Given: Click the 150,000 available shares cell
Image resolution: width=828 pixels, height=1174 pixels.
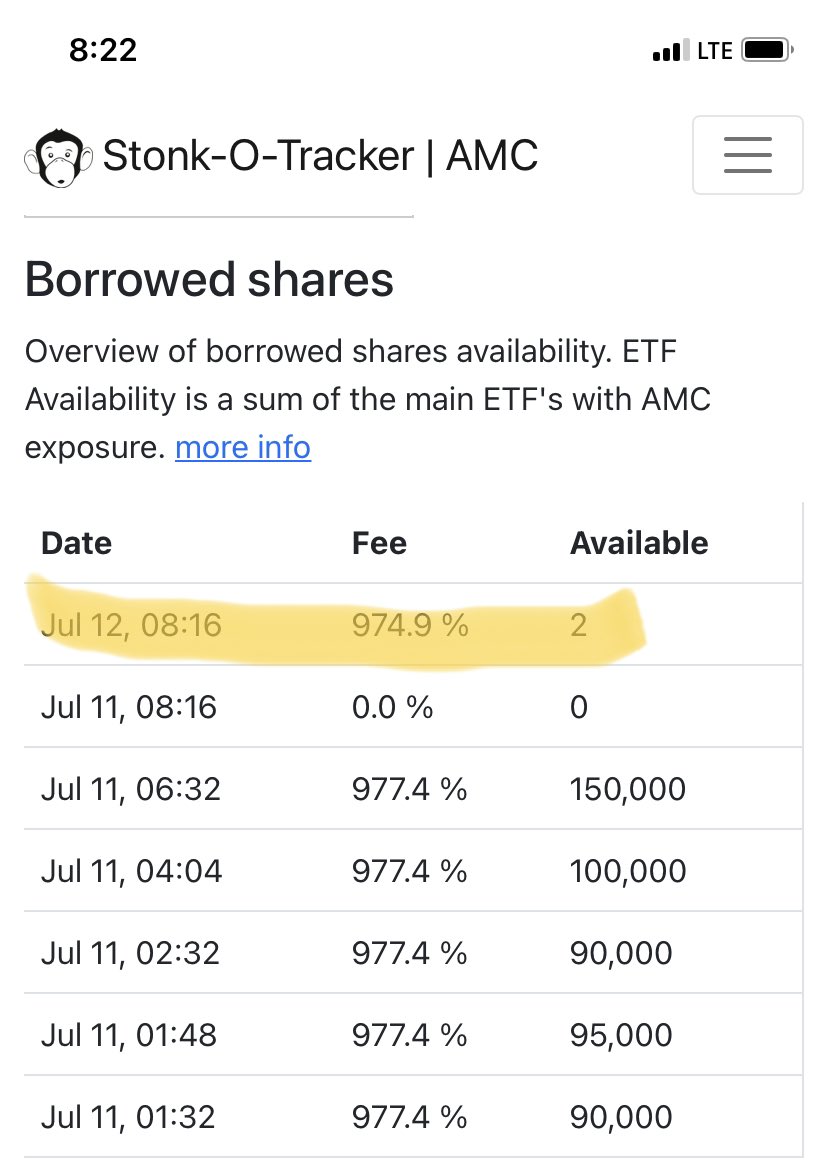Looking at the screenshot, I should (628, 789).
